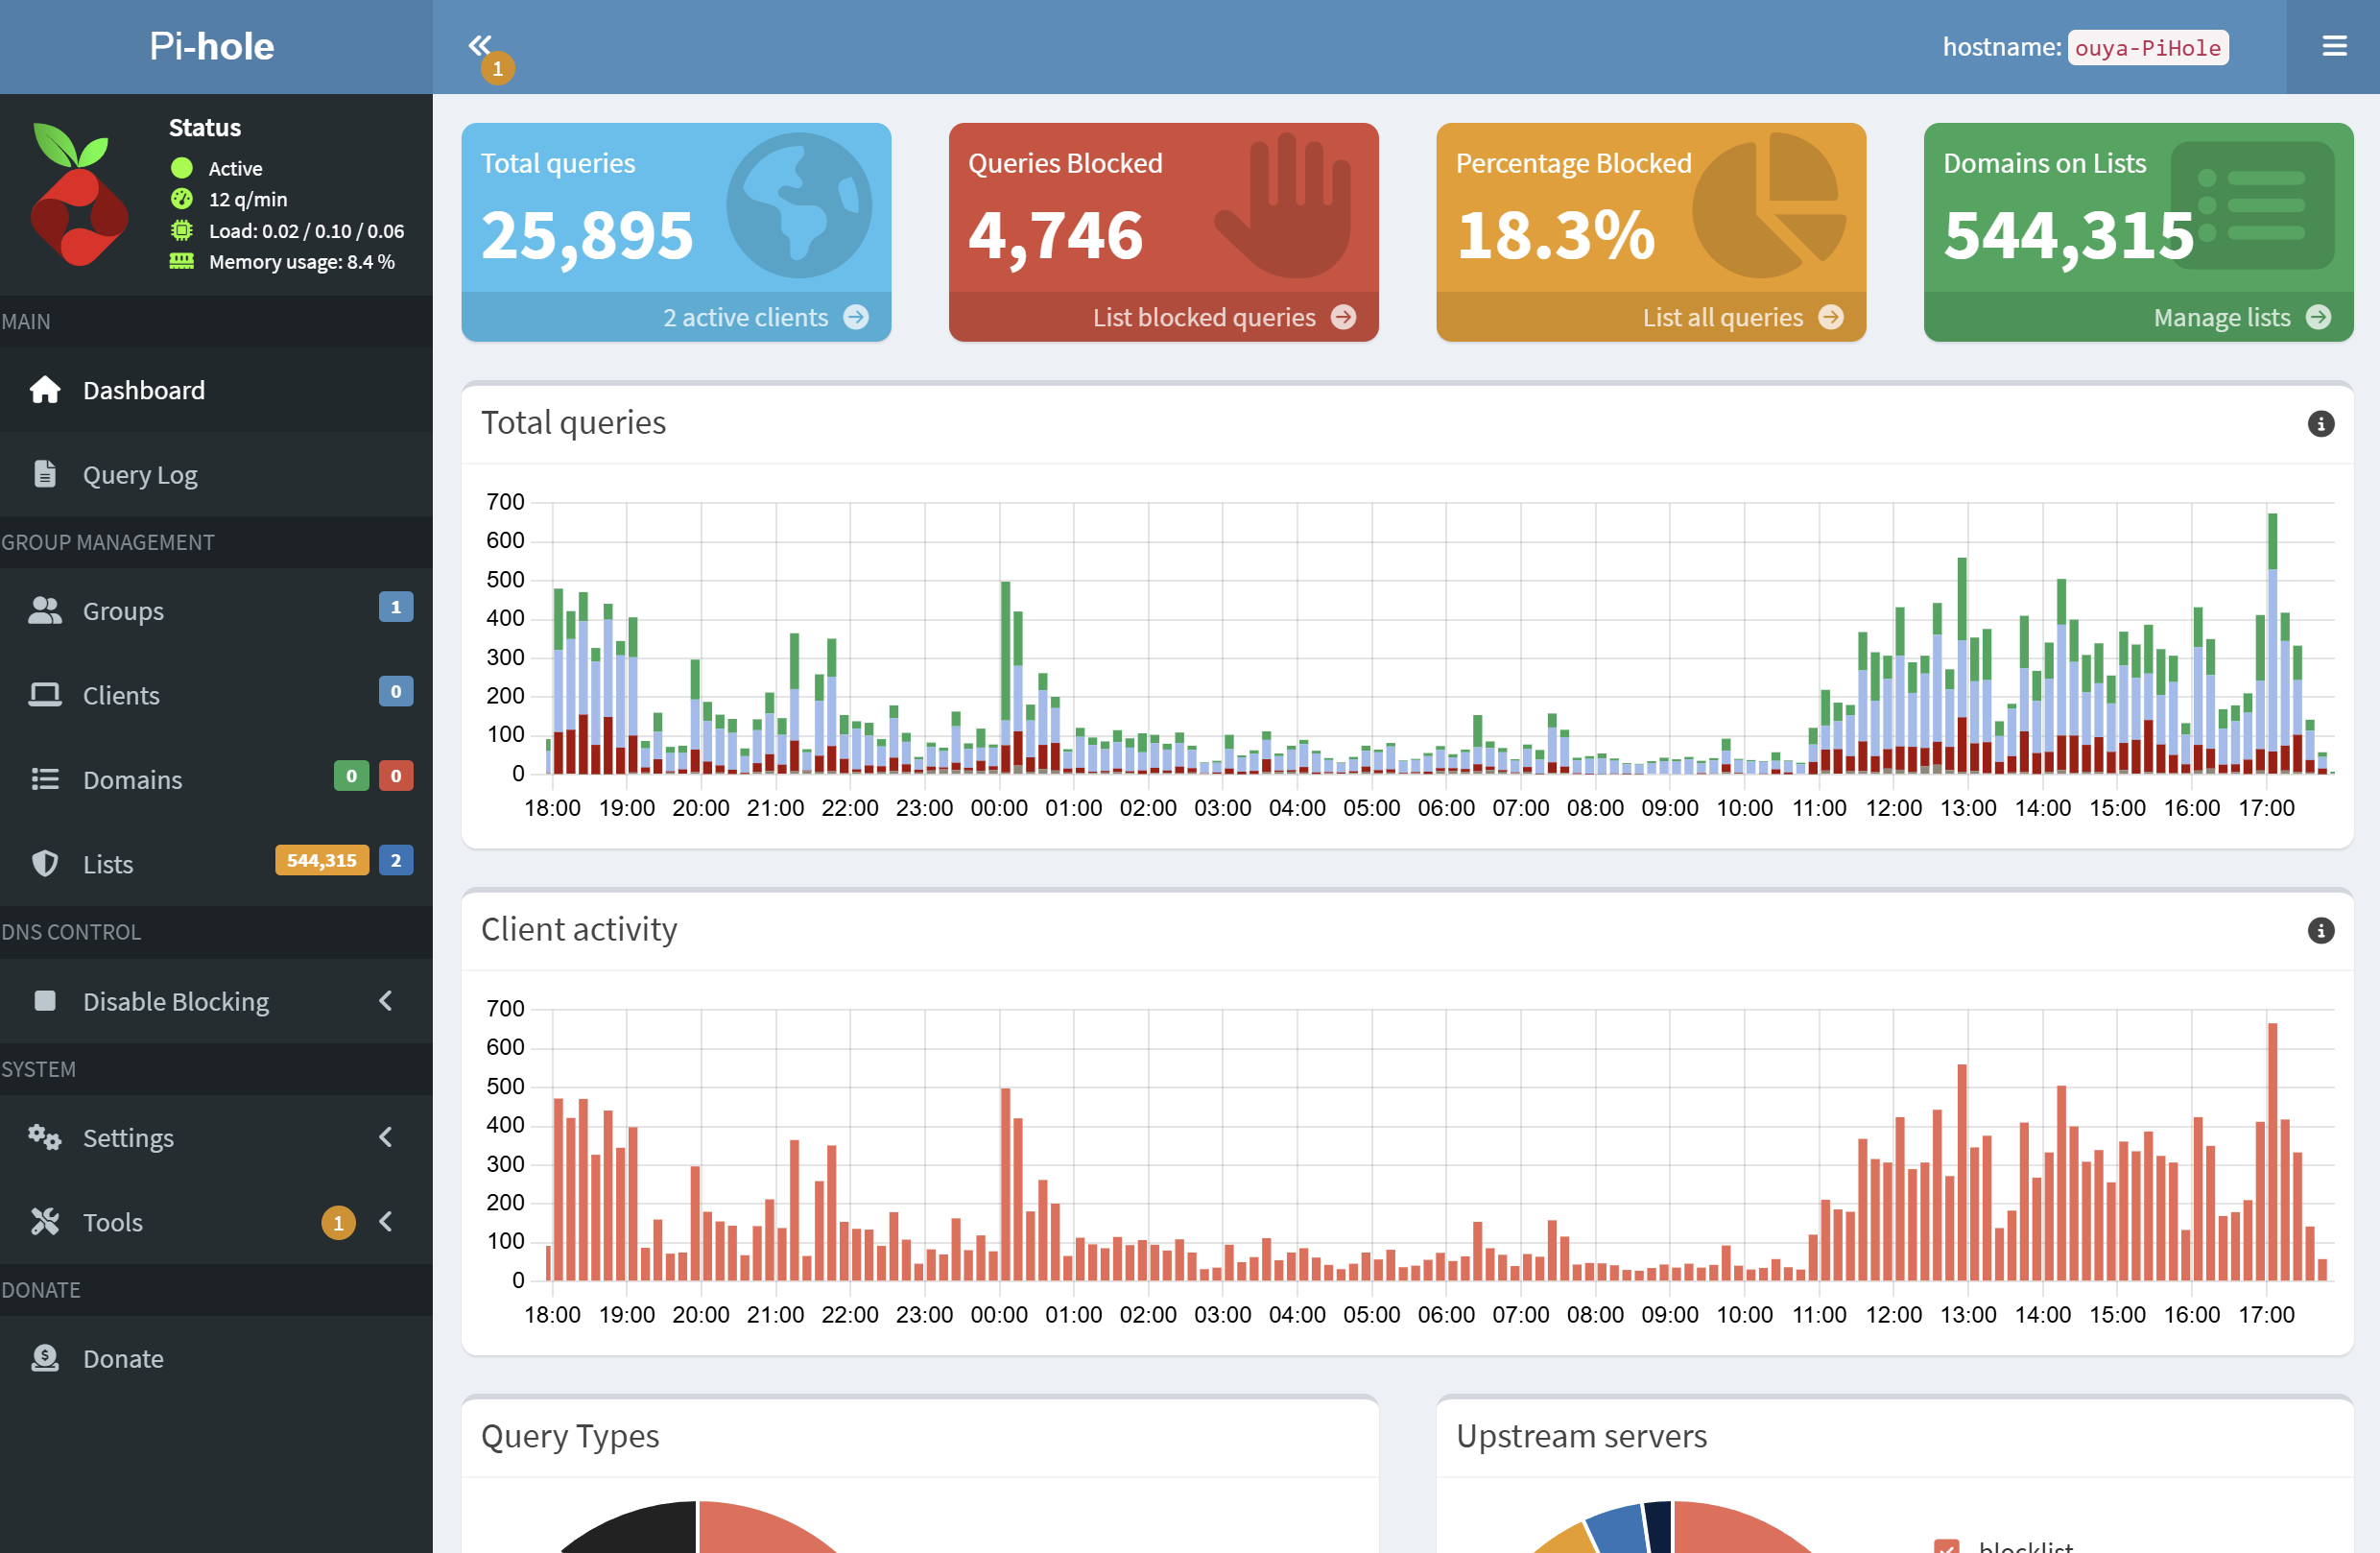2380x1553 pixels.
Task: Click Client activity chart info icon
Action: click(2320, 931)
